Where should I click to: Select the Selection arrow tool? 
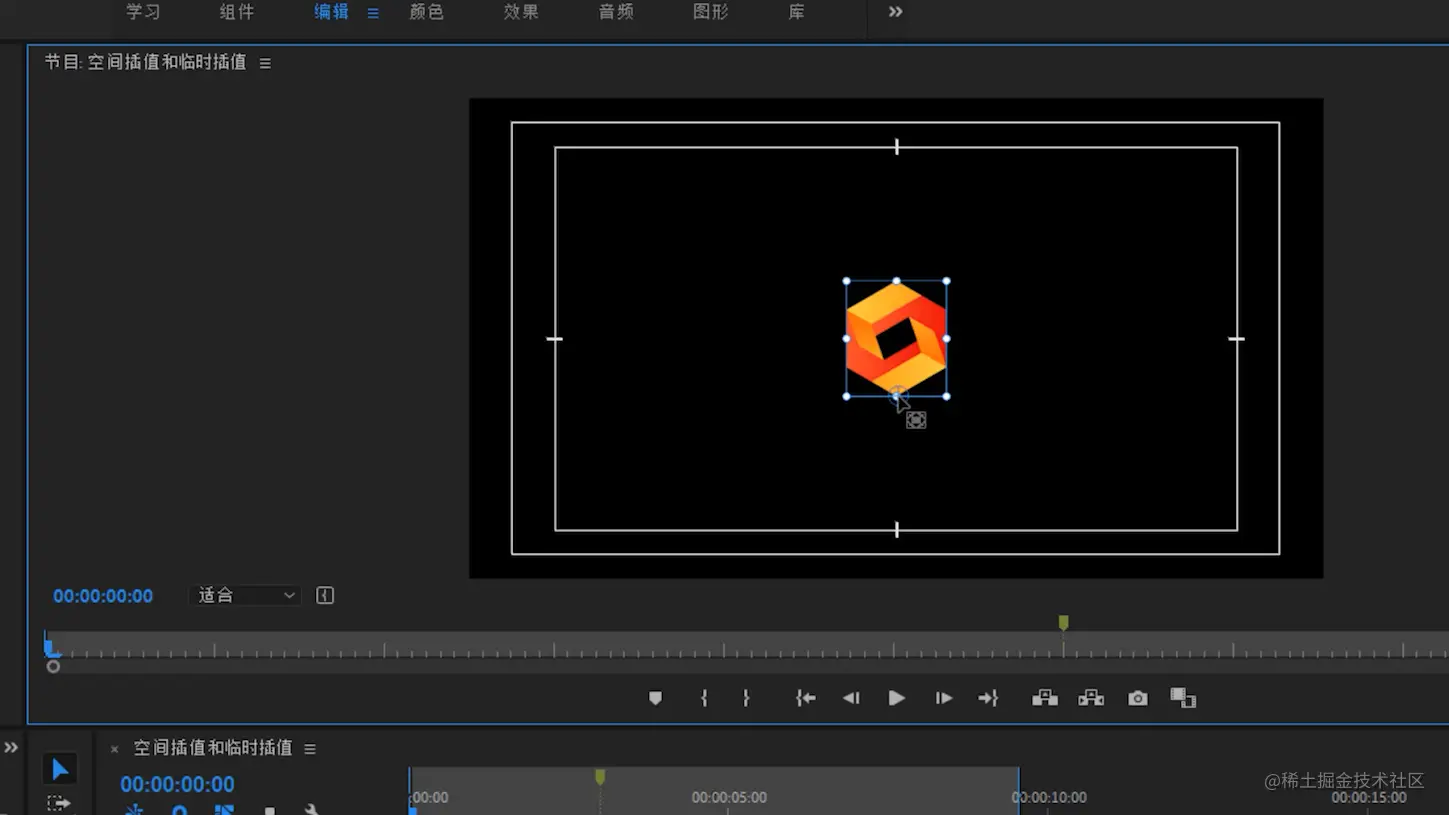[60, 769]
